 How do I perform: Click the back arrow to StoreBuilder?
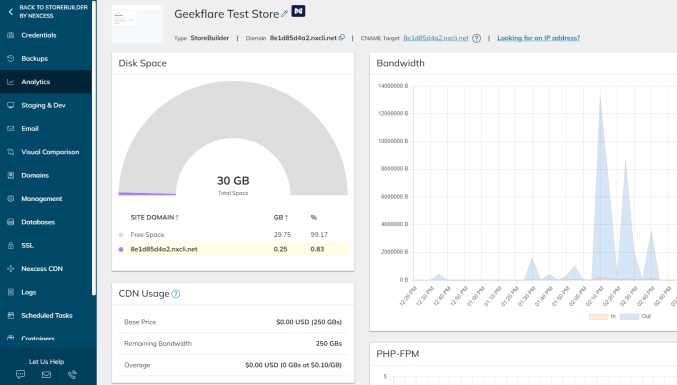(x=11, y=12)
